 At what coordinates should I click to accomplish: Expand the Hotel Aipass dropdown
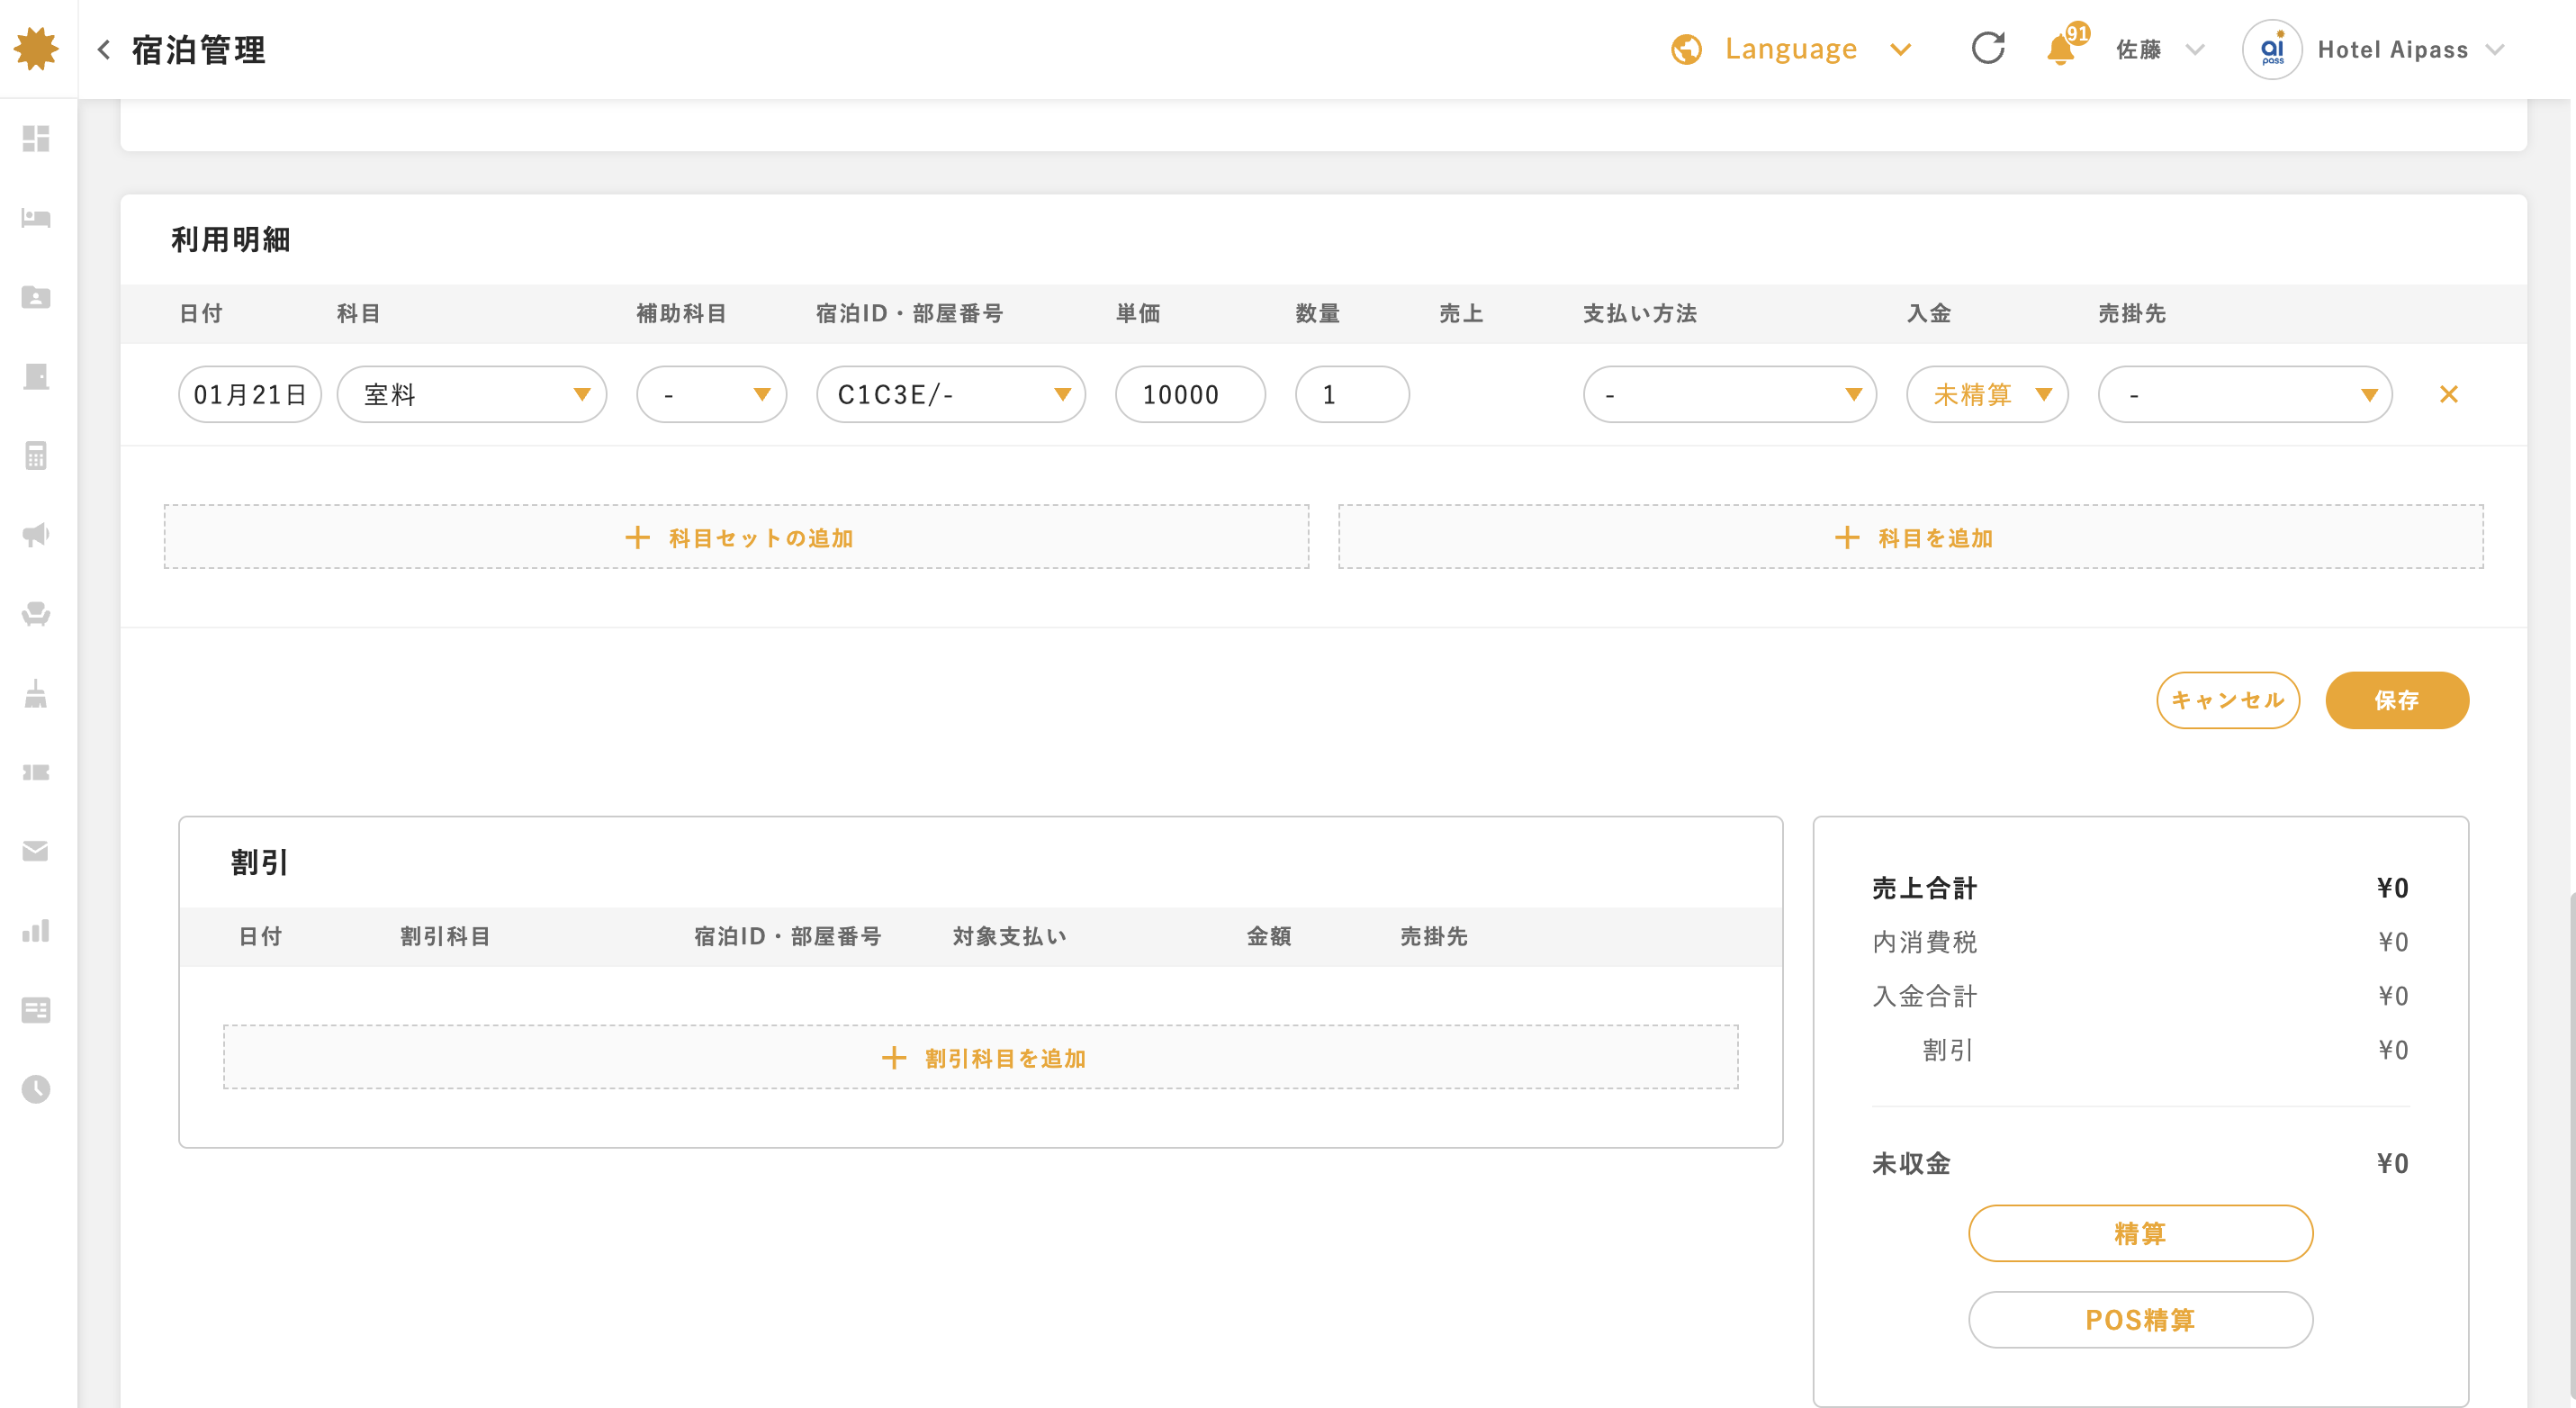click(x=2411, y=49)
